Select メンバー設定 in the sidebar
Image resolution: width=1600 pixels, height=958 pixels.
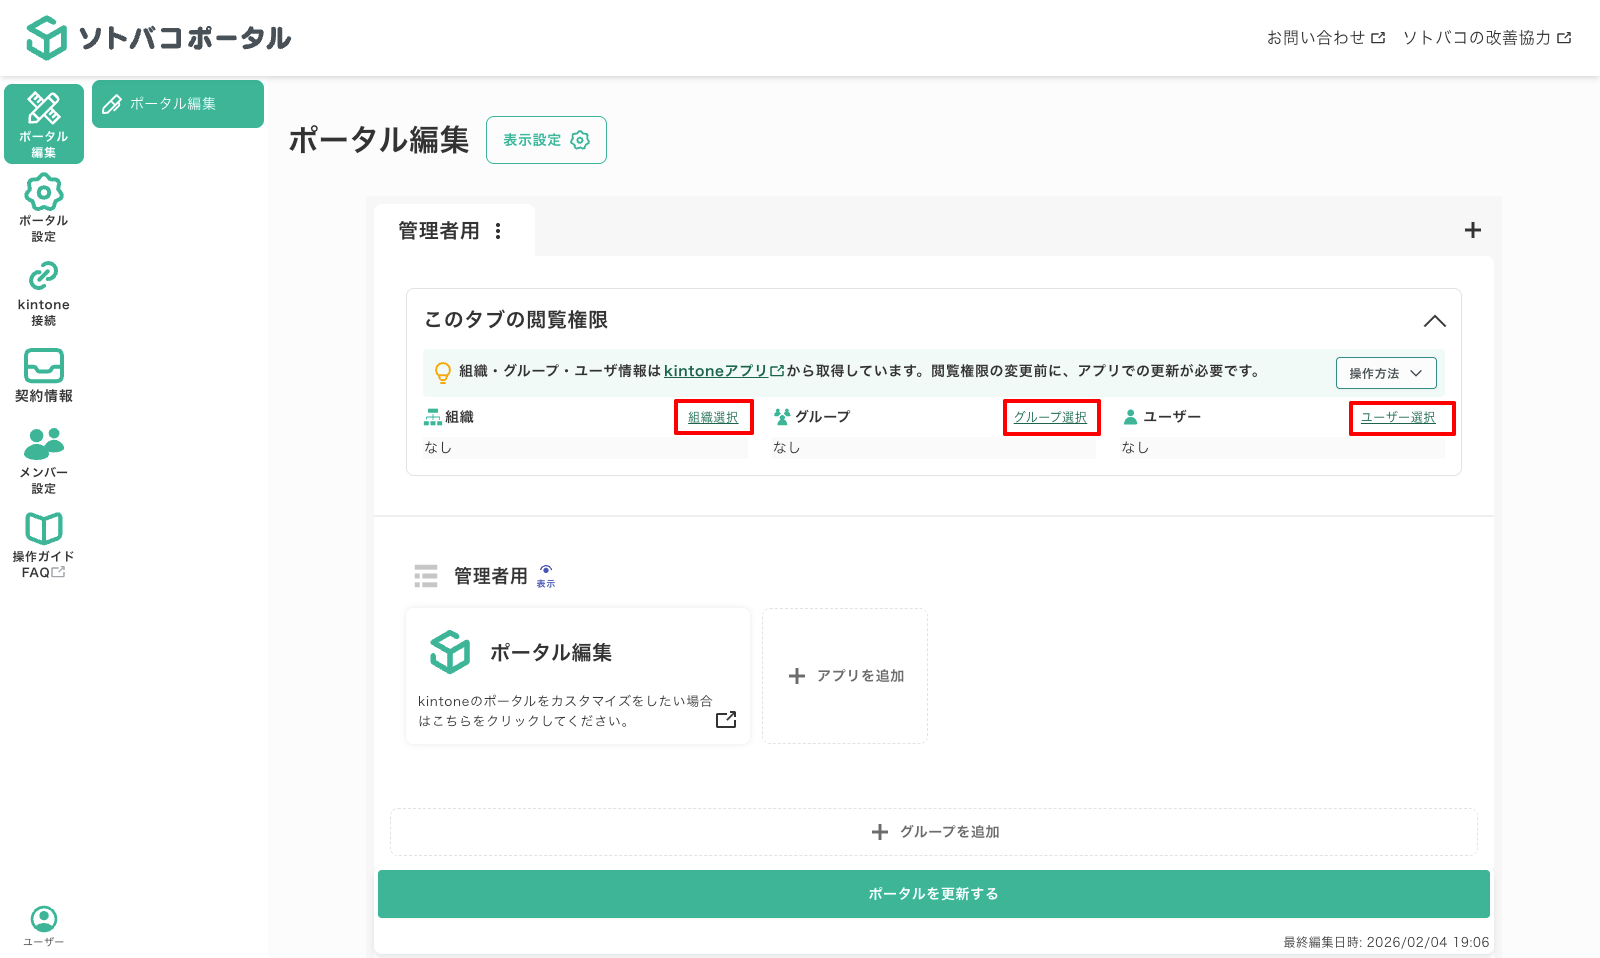coord(43,461)
